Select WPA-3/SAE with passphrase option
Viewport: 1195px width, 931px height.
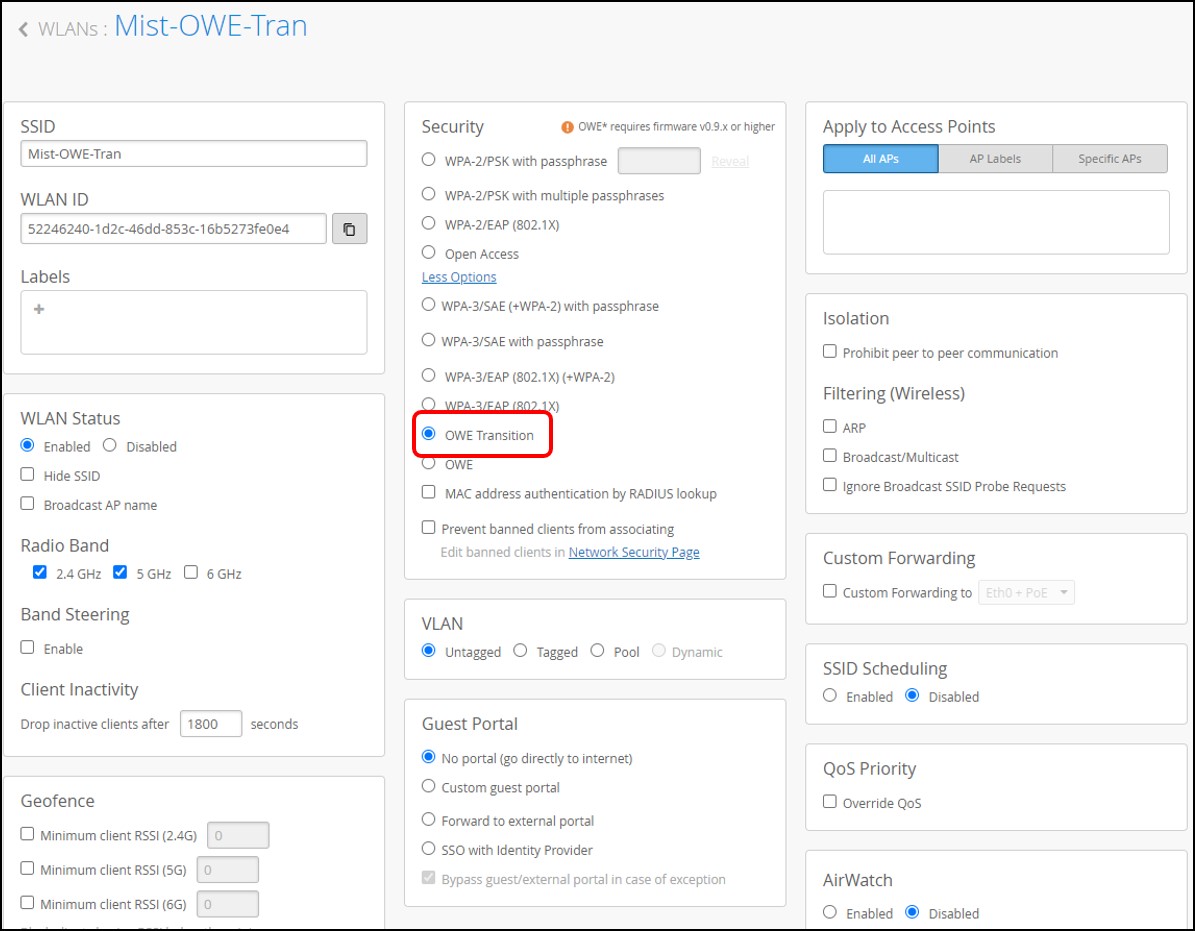[x=428, y=340]
